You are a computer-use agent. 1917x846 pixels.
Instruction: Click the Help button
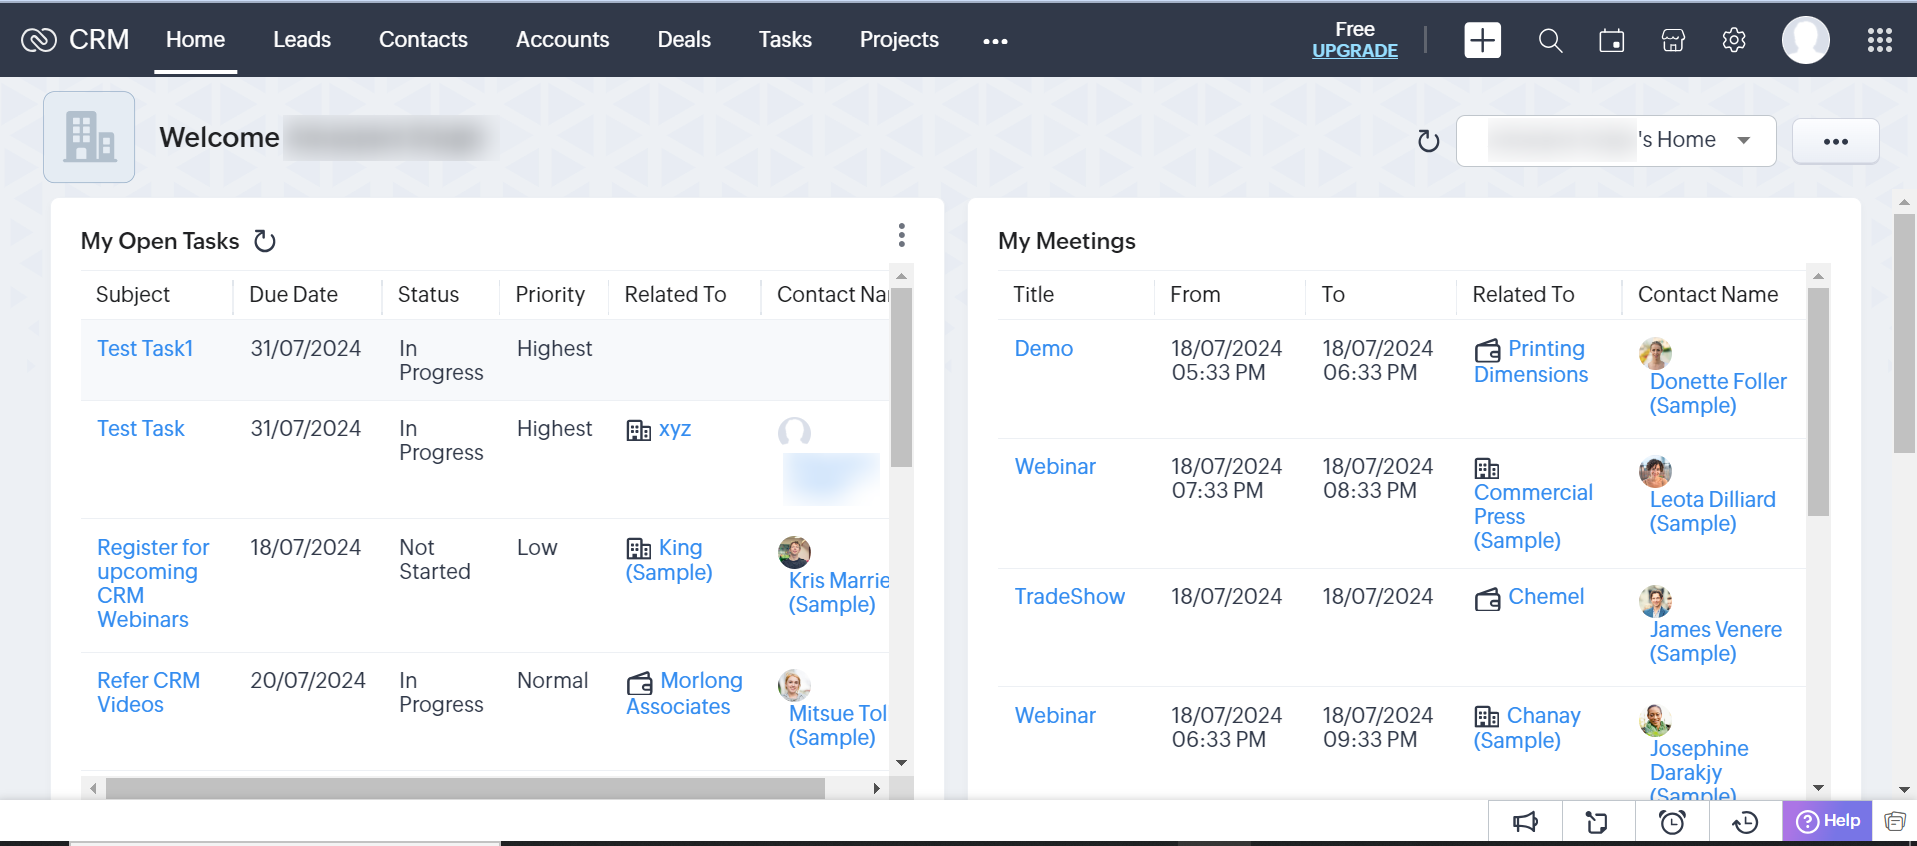point(1827,821)
